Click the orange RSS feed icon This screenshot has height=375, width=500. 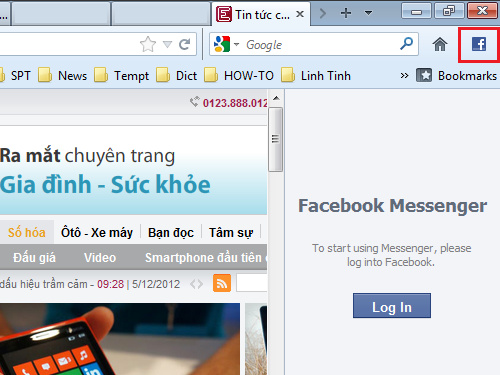[x=222, y=283]
